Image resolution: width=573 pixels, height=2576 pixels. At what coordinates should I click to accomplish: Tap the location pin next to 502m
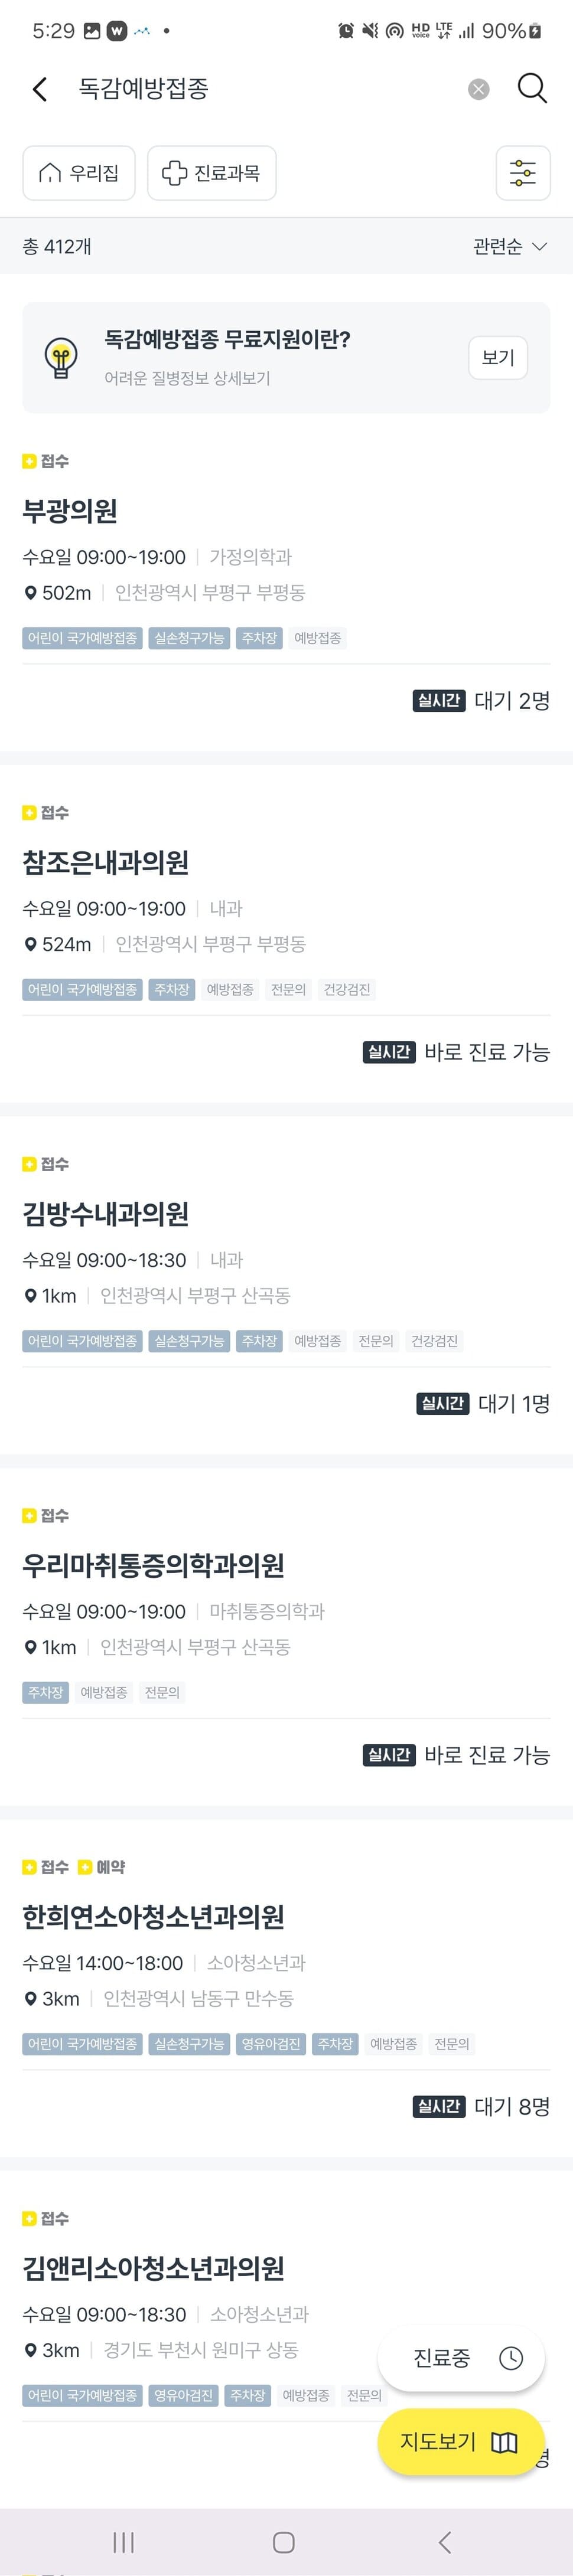pos(30,593)
